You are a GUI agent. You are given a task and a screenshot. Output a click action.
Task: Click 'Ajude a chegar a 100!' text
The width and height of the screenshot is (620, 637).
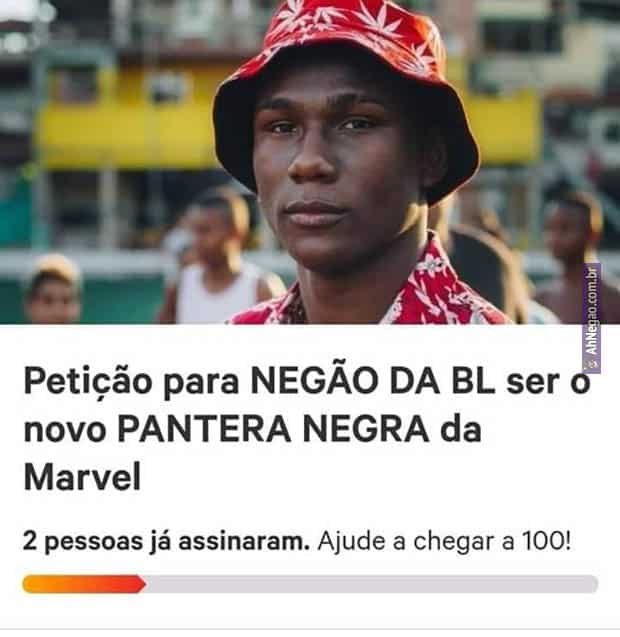(444, 541)
